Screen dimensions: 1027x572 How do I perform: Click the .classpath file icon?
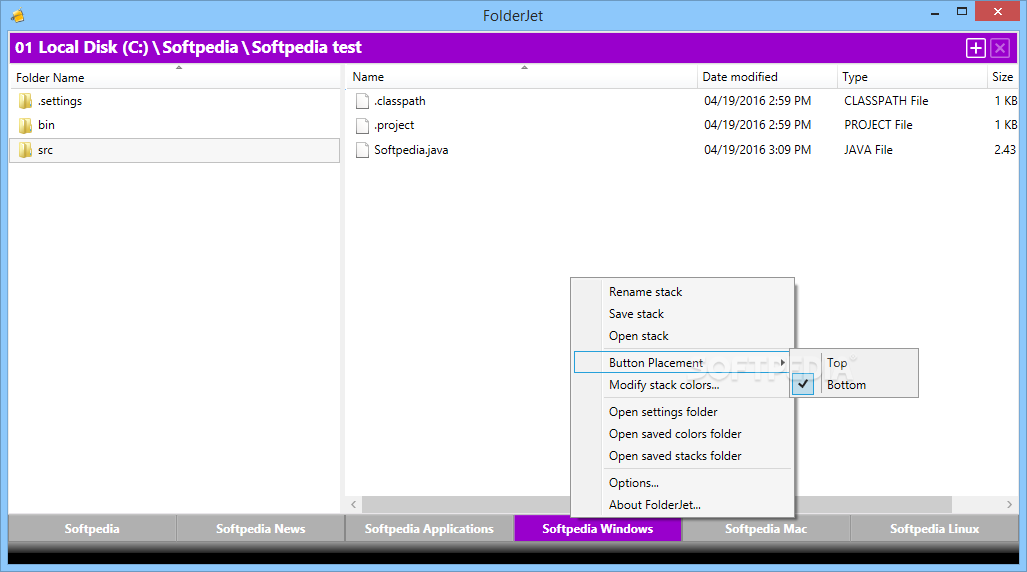tap(362, 101)
